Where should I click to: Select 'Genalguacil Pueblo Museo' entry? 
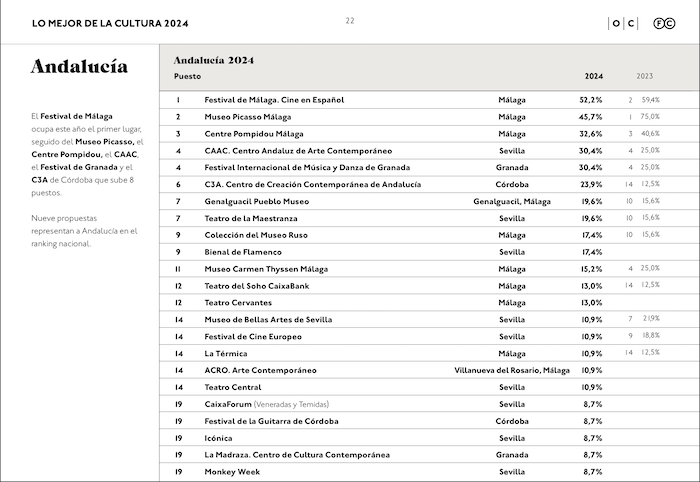pyautogui.click(x=257, y=201)
